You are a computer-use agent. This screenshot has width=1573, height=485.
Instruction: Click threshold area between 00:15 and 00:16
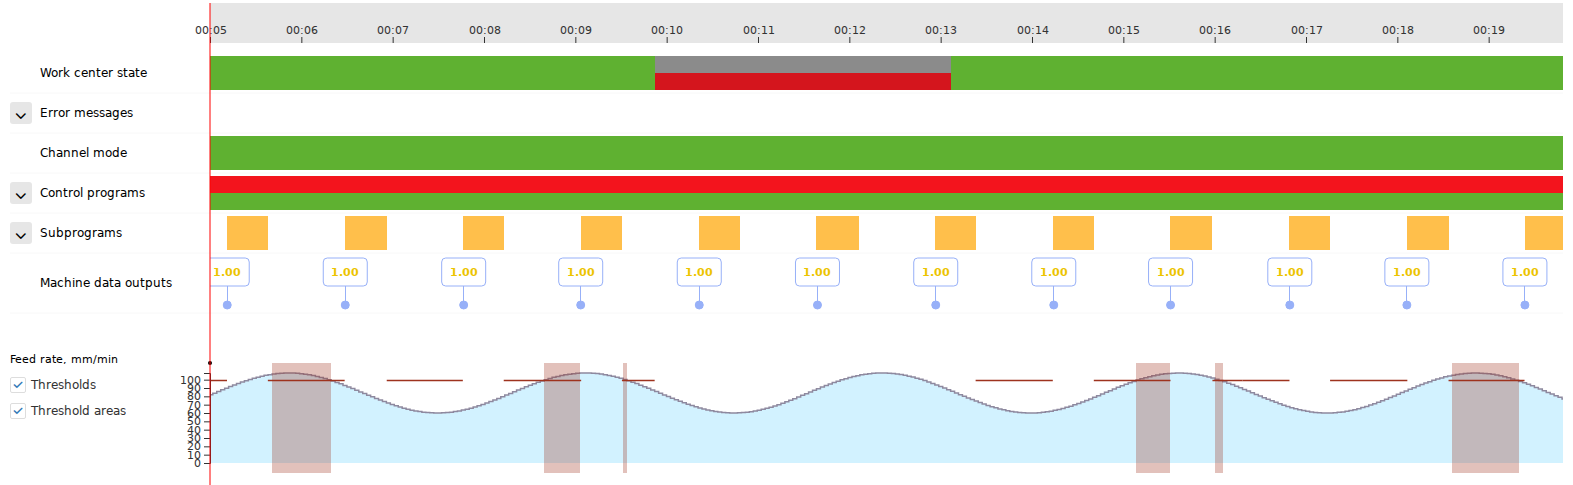[x=1153, y=418]
